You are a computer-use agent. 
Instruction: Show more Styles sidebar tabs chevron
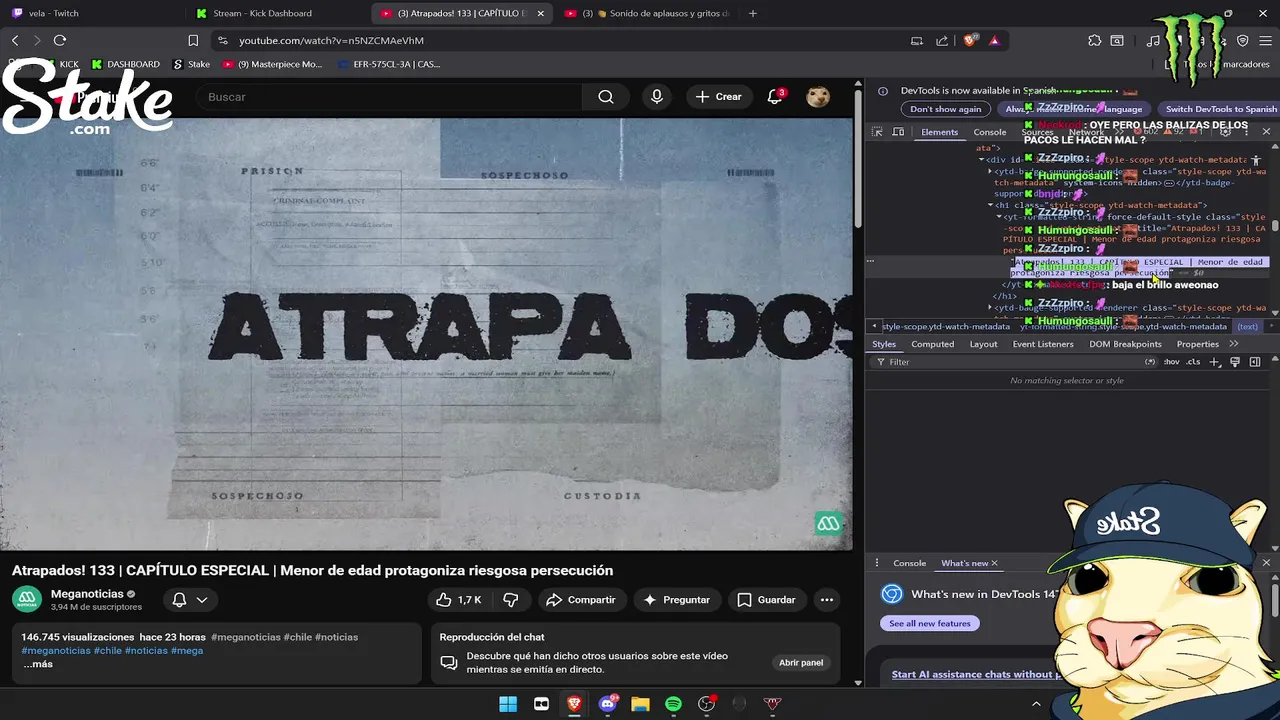[1233, 344]
